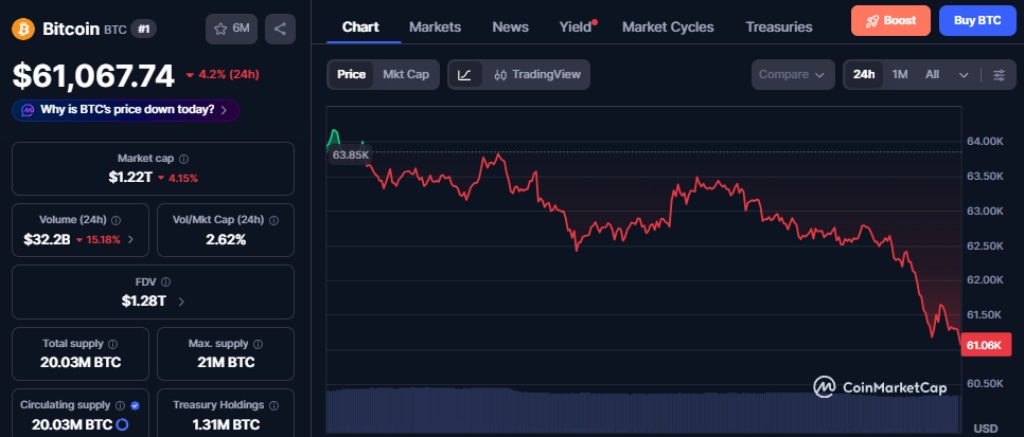This screenshot has width=1024, height=437.
Task: Select the 24h time range
Action: tap(863, 74)
